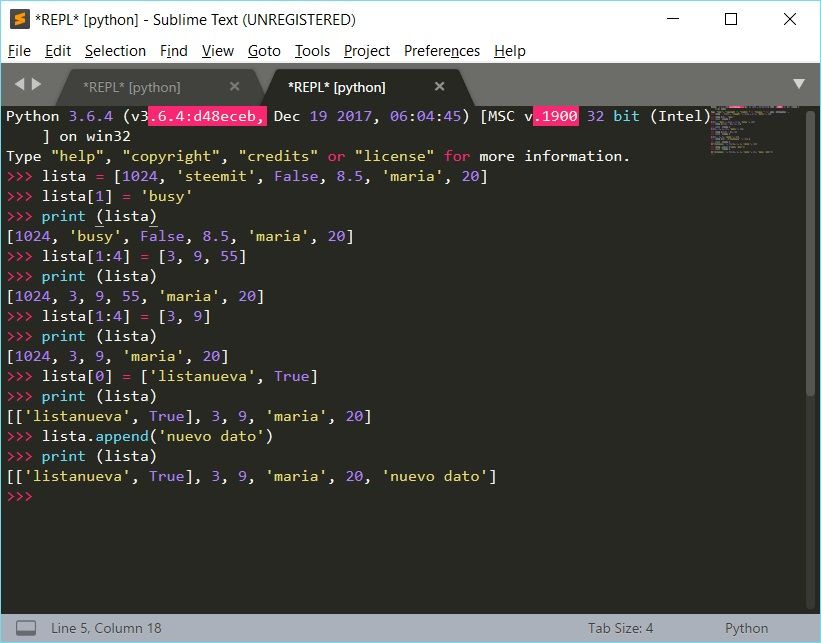Toggle side bar via status bar panel icon

pos(26,628)
